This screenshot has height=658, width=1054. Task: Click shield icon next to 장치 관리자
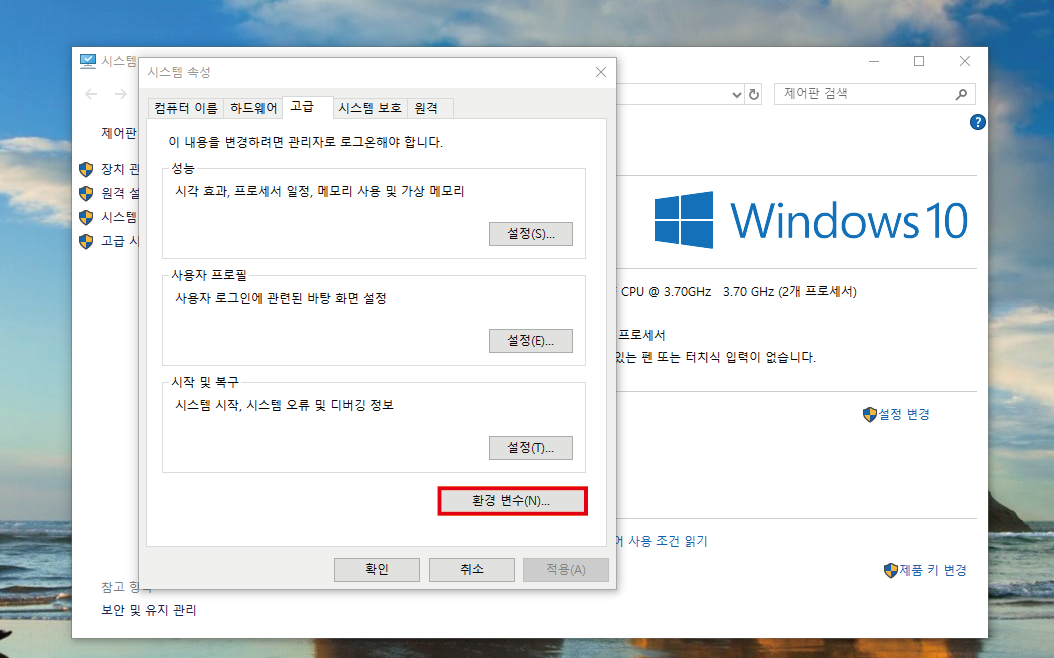[x=86, y=169]
